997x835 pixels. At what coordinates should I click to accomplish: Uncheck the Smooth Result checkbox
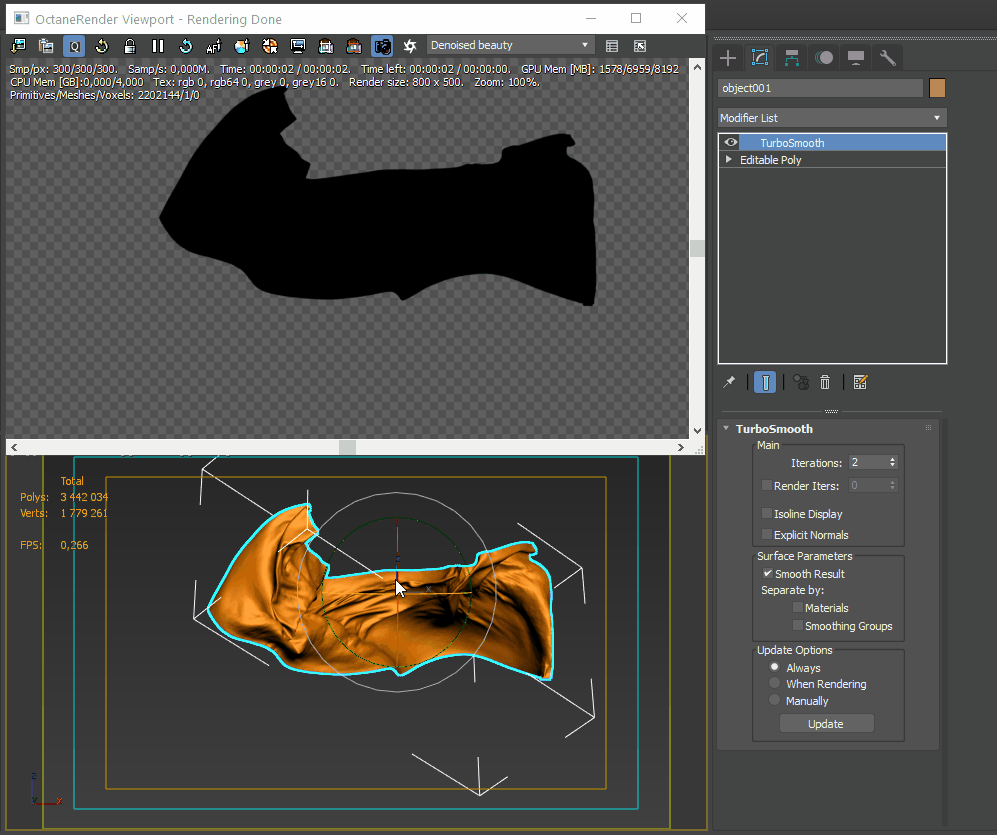pos(767,574)
